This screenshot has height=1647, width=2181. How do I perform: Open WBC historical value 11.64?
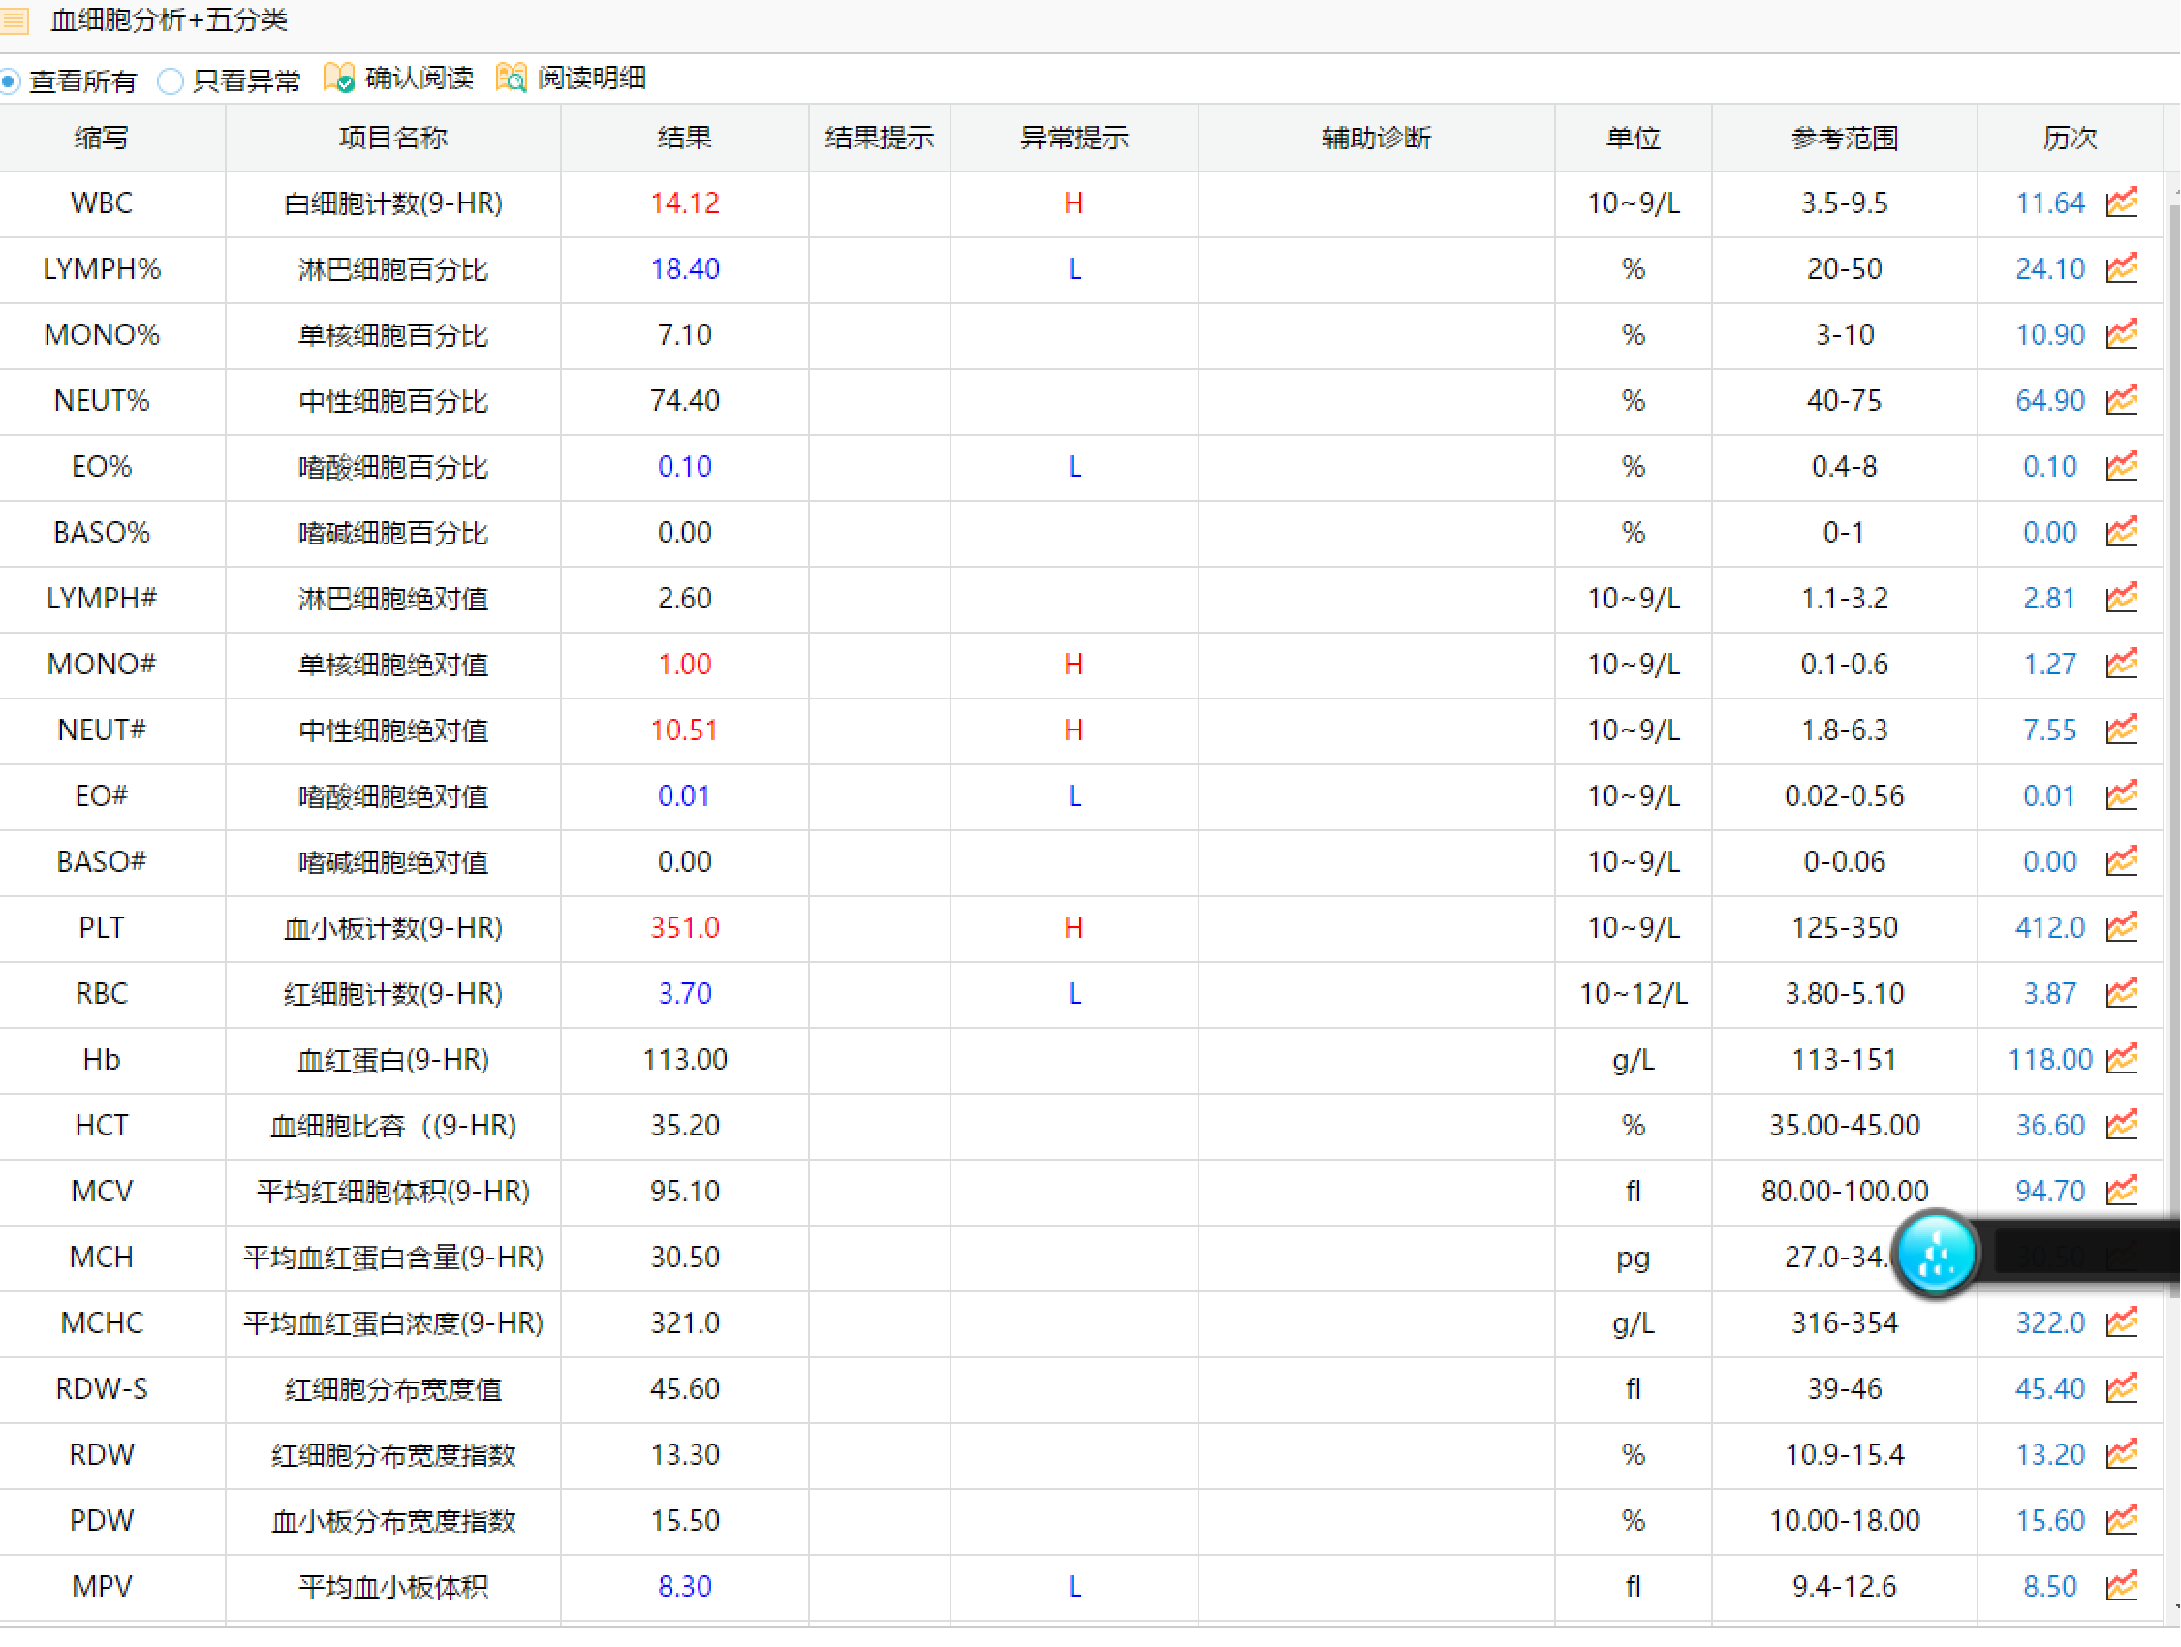(2048, 203)
